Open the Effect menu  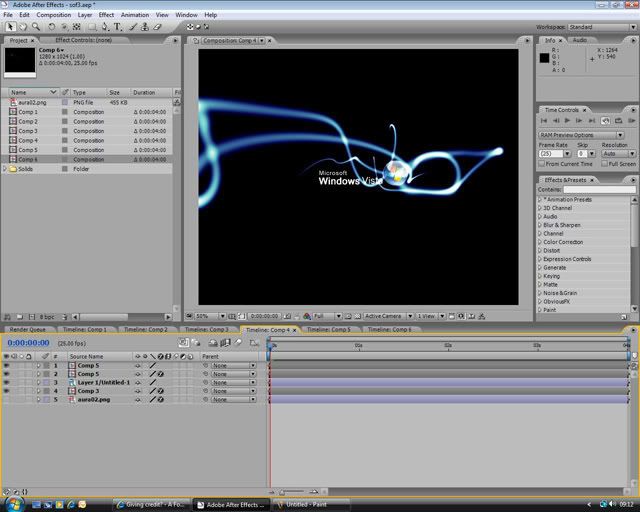coord(106,15)
